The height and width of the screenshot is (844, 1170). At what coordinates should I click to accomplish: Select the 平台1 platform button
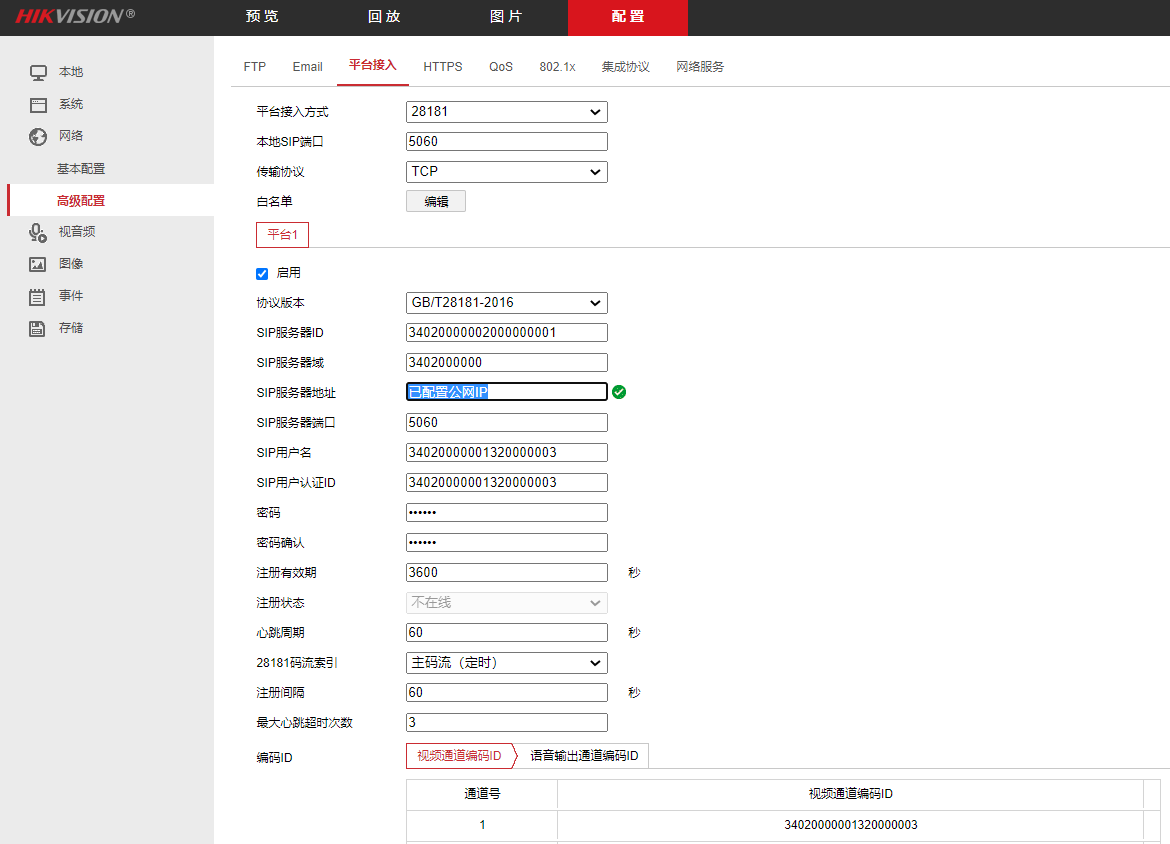coord(282,234)
